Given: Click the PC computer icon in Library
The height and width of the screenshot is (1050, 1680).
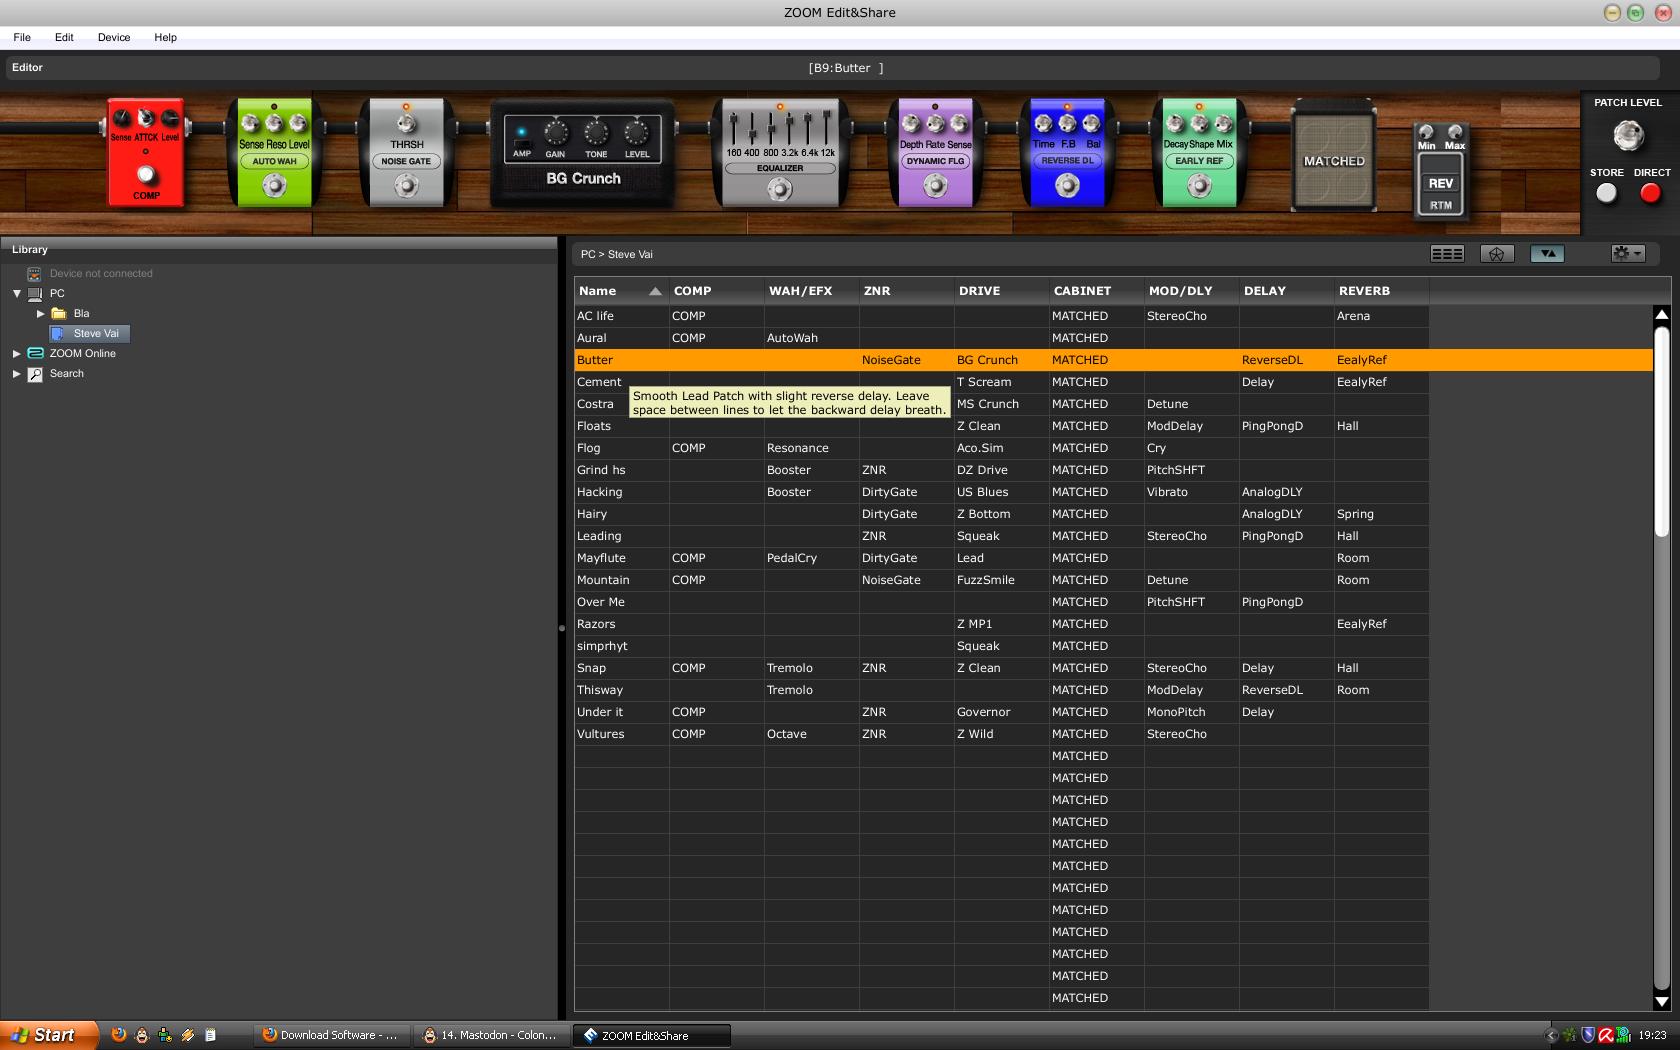Looking at the screenshot, I should pyautogui.click(x=35, y=294).
